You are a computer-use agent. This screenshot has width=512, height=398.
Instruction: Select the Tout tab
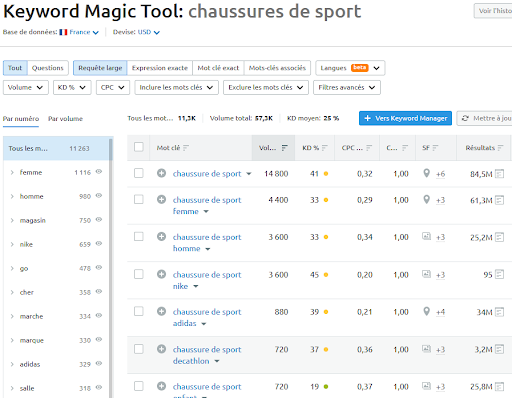tap(15, 68)
